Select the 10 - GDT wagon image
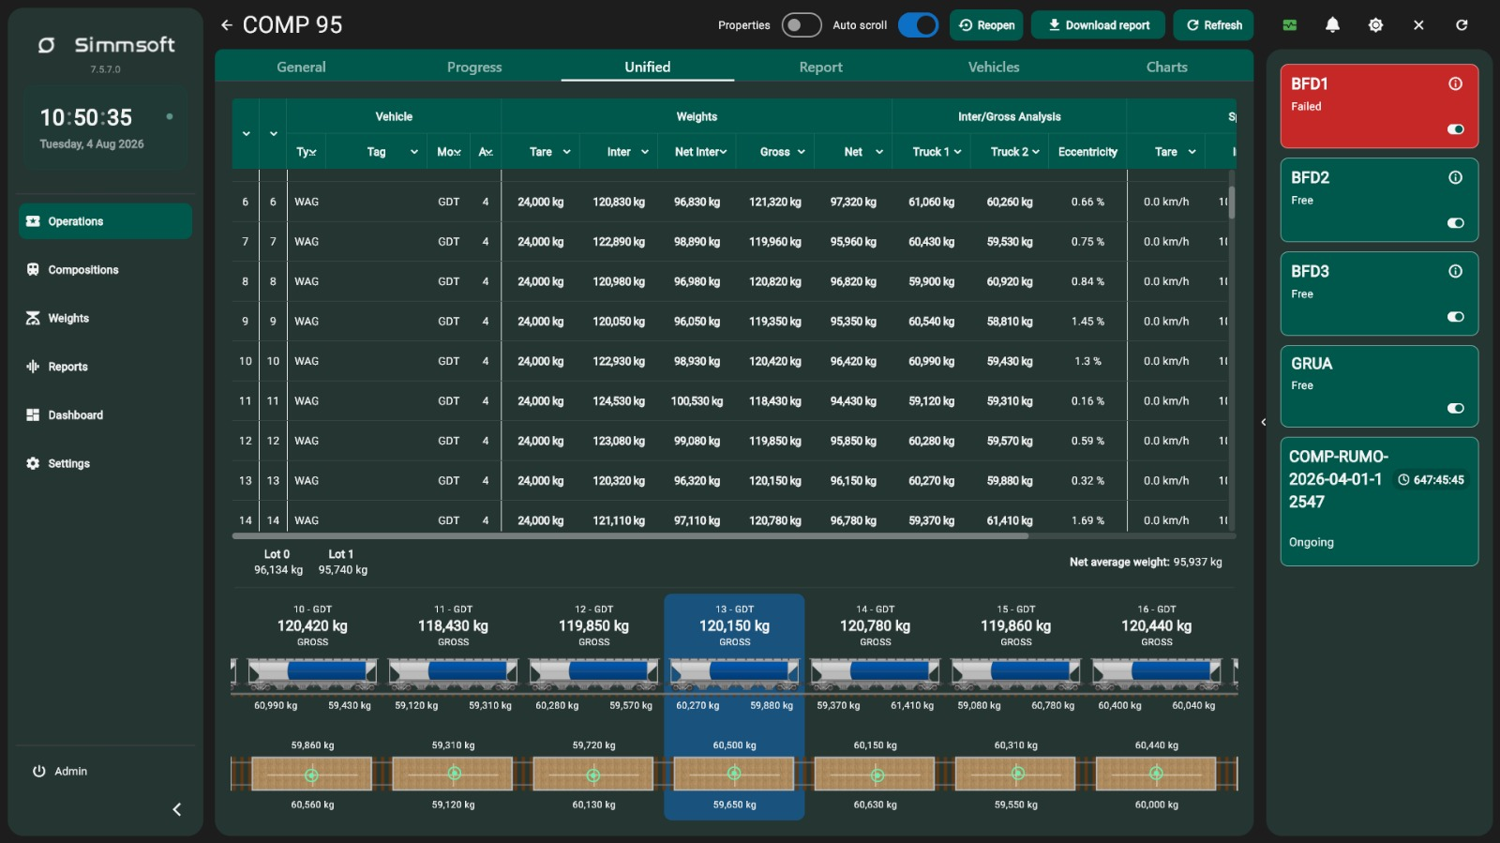Screen dimensions: 1500x843 pyautogui.click(x=312, y=674)
